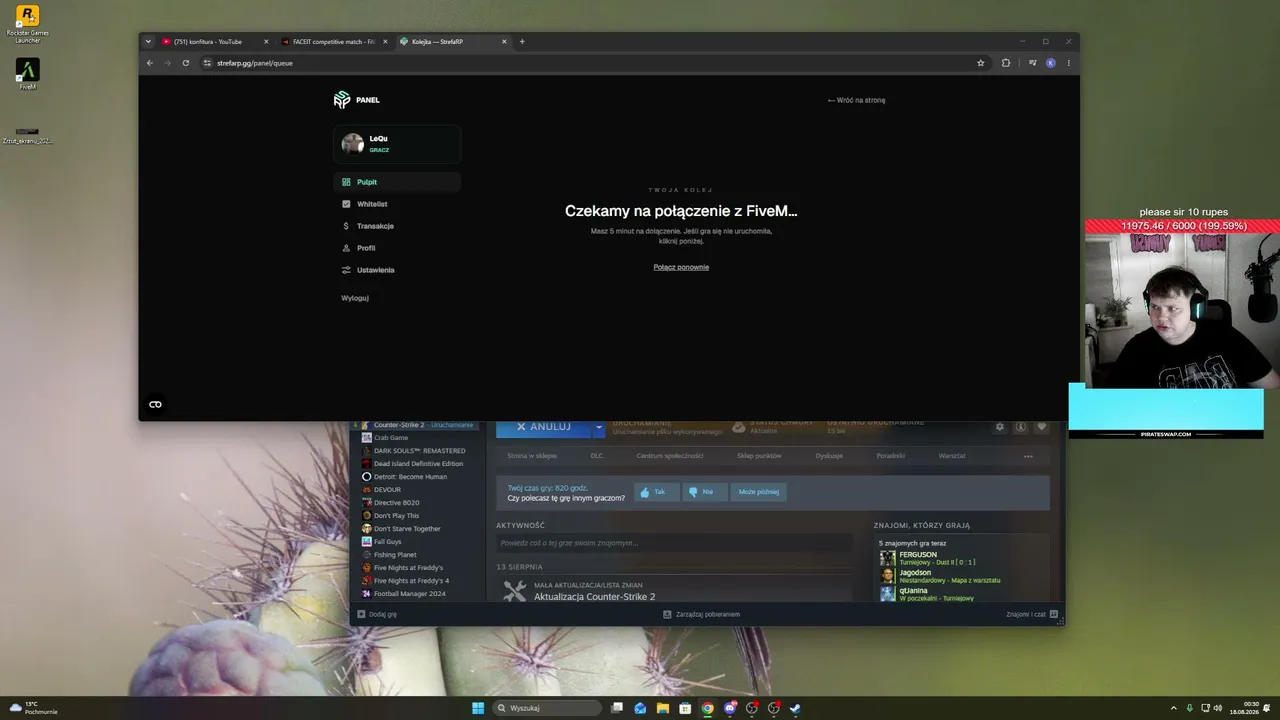This screenshot has height=720, width=1280.
Task: Click the 'Może później' button
Action: pyautogui.click(x=759, y=492)
